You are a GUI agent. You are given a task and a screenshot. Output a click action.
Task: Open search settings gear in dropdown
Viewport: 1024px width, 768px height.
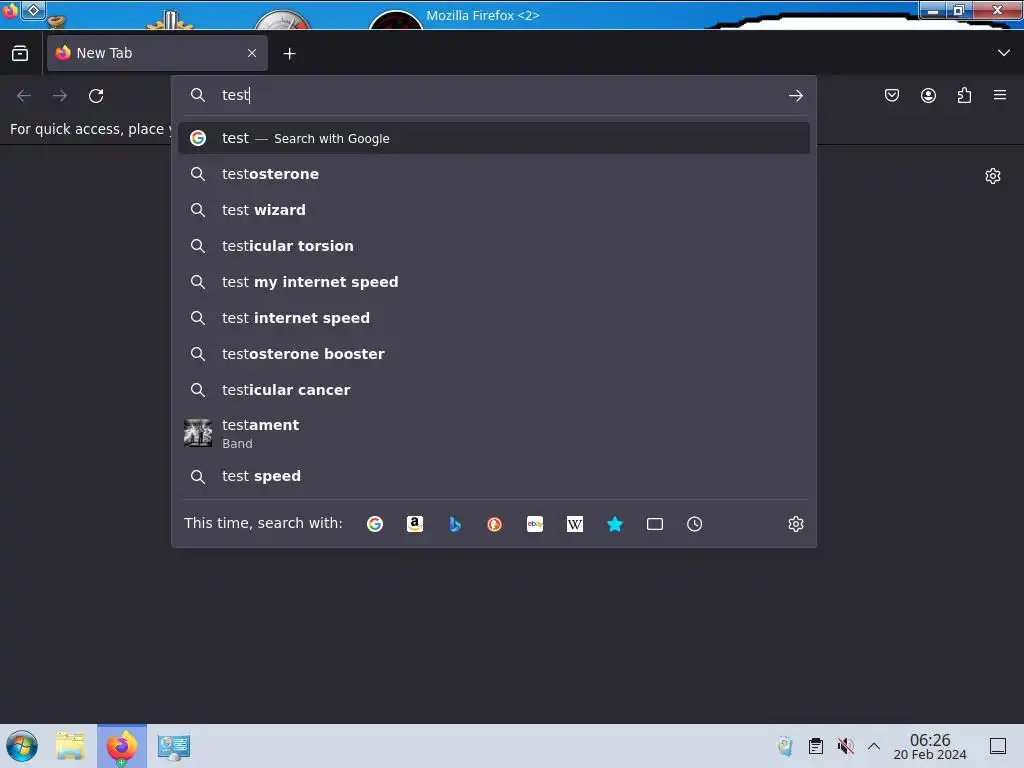(x=795, y=524)
